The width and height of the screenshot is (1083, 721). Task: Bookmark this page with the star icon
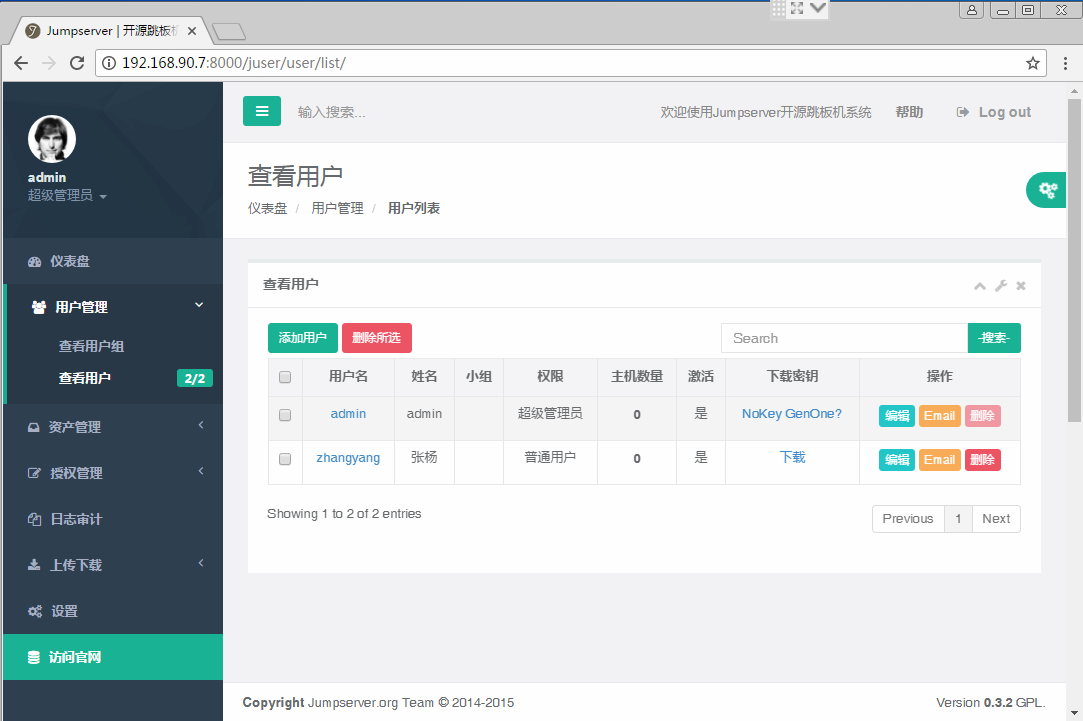1033,63
